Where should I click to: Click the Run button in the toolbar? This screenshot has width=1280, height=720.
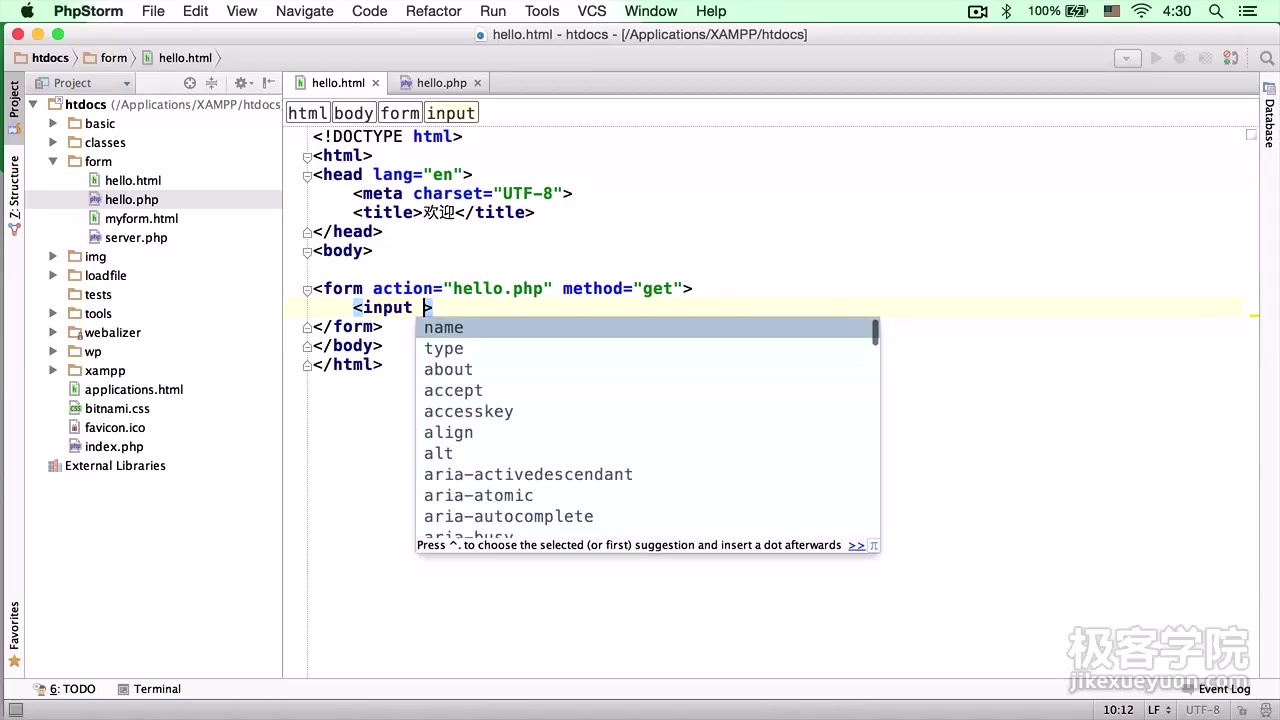tap(1156, 58)
